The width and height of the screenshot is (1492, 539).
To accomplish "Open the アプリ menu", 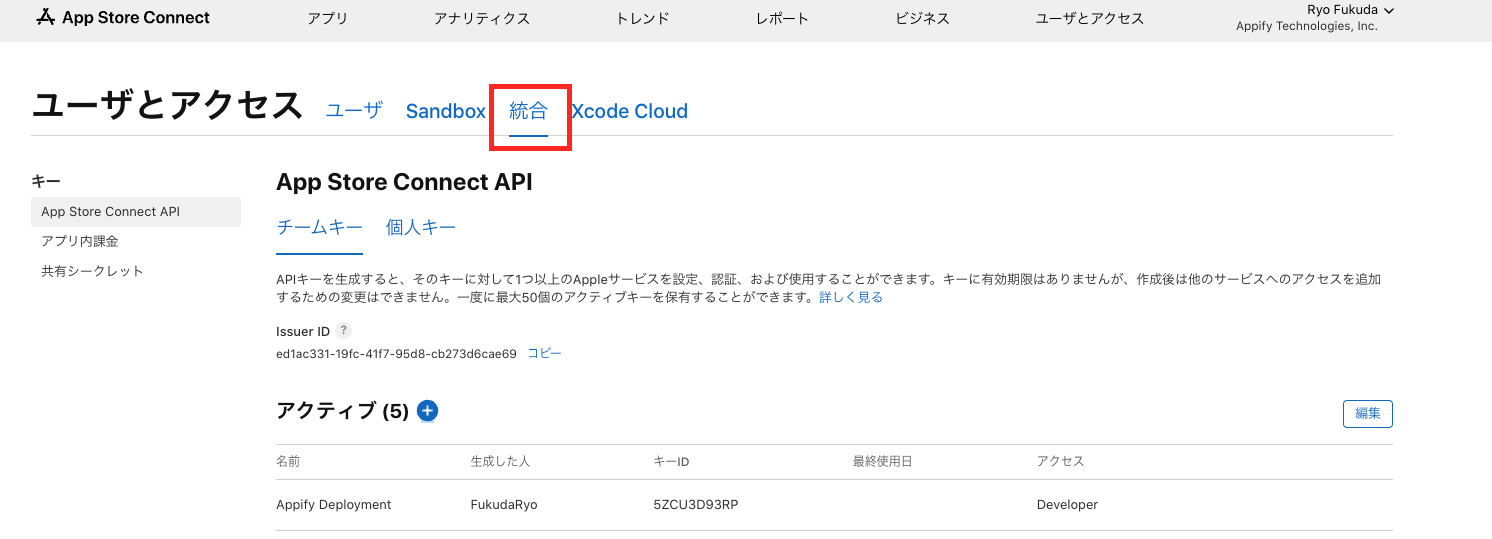I will click(328, 18).
